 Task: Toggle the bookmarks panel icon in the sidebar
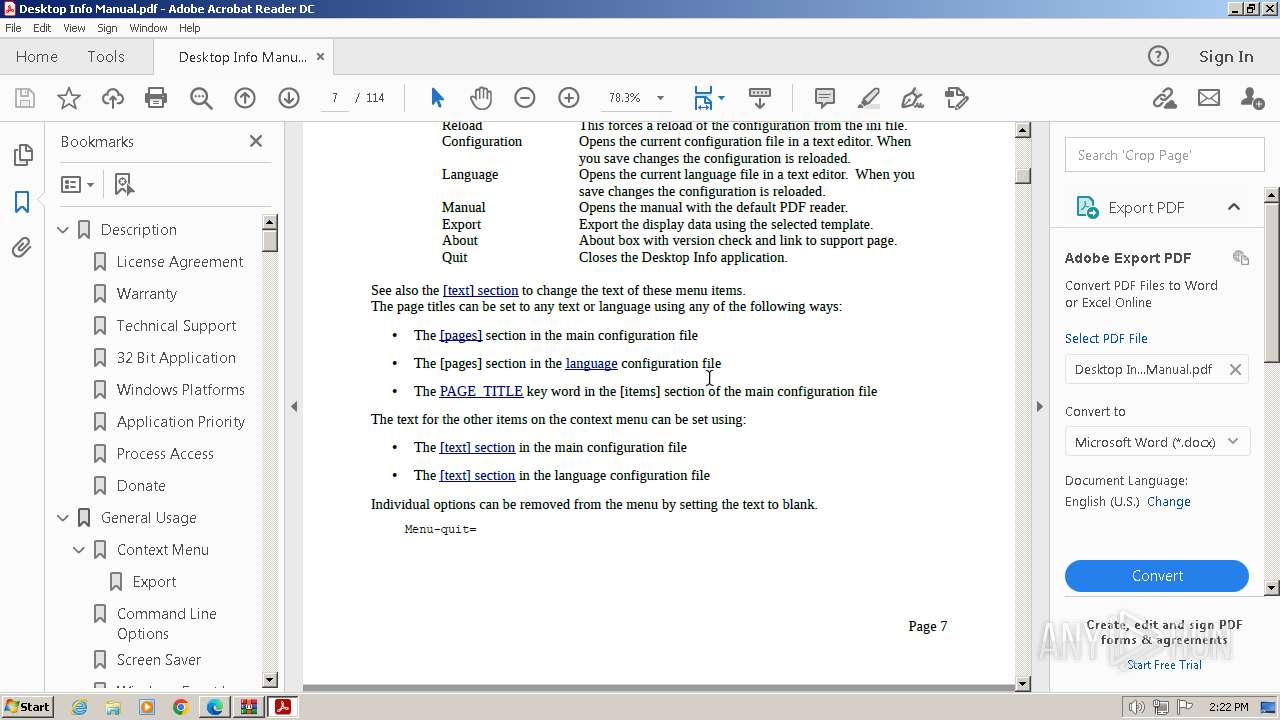tap(22, 201)
